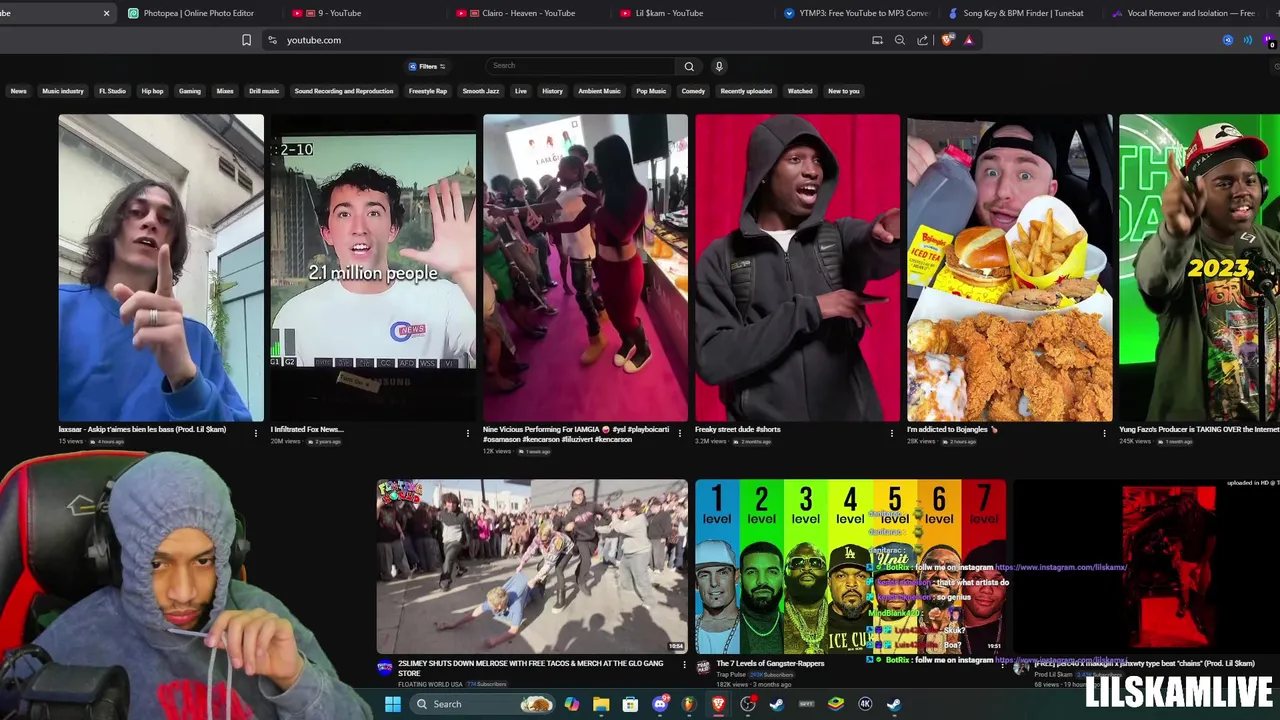The height and width of the screenshot is (720, 1280).
Task: Click the YouTube search field
Action: pyautogui.click(x=580, y=66)
